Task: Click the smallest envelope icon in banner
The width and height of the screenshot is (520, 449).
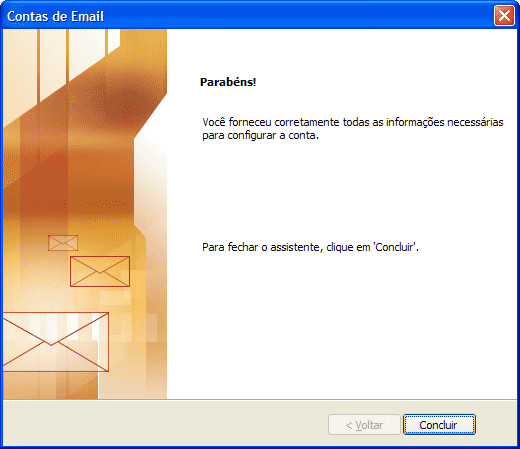Action: (63, 243)
